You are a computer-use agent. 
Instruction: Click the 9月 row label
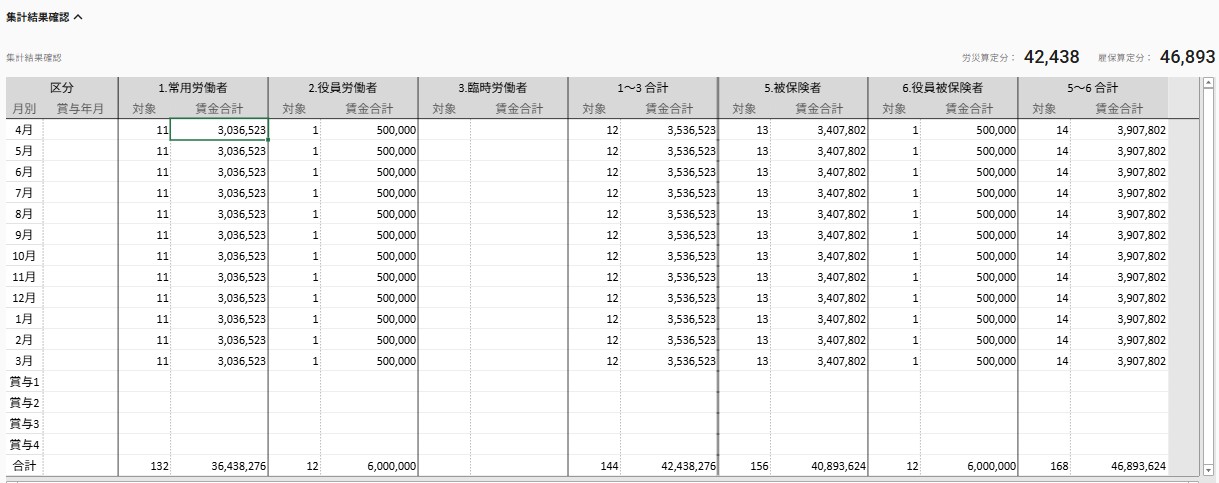tap(24, 235)
